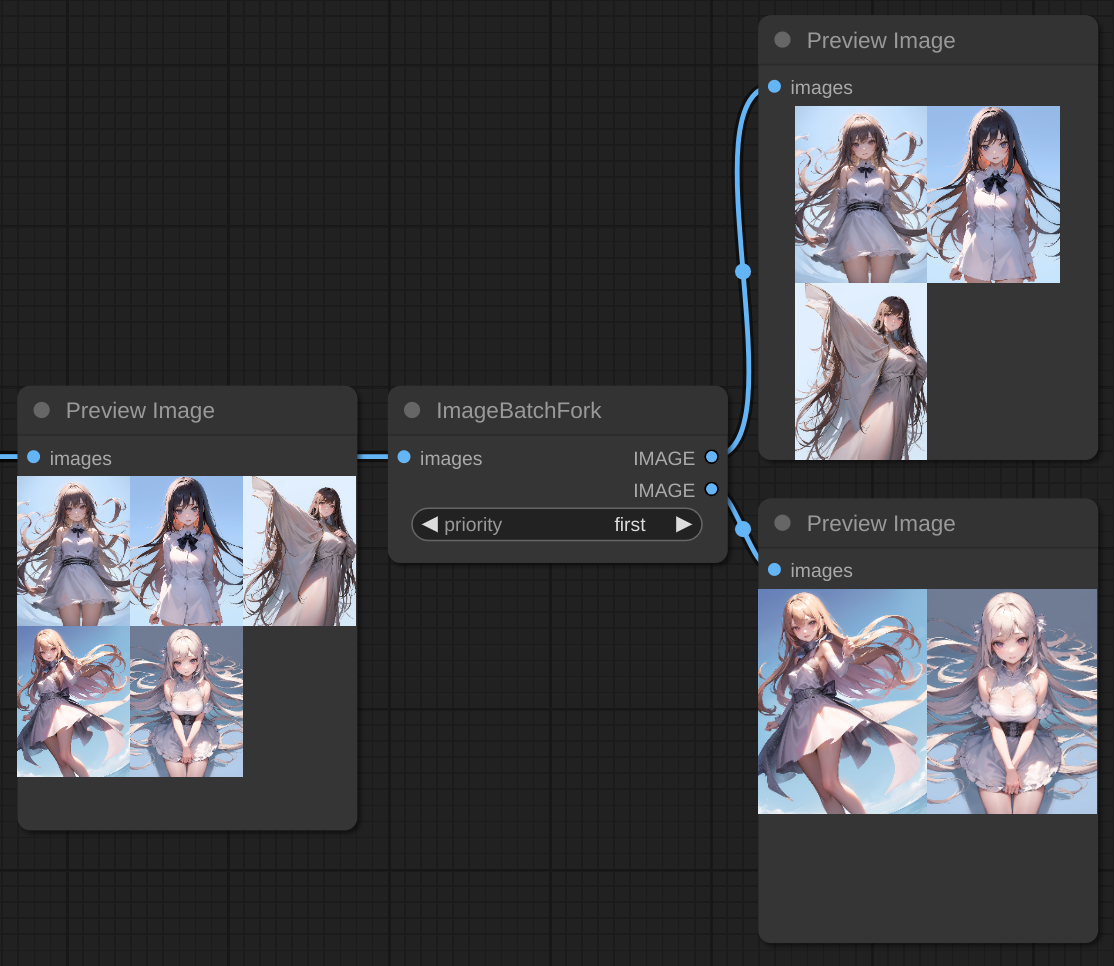
Task: Click the images input socket on the five-image Preview node
Action: coord(34,457)
